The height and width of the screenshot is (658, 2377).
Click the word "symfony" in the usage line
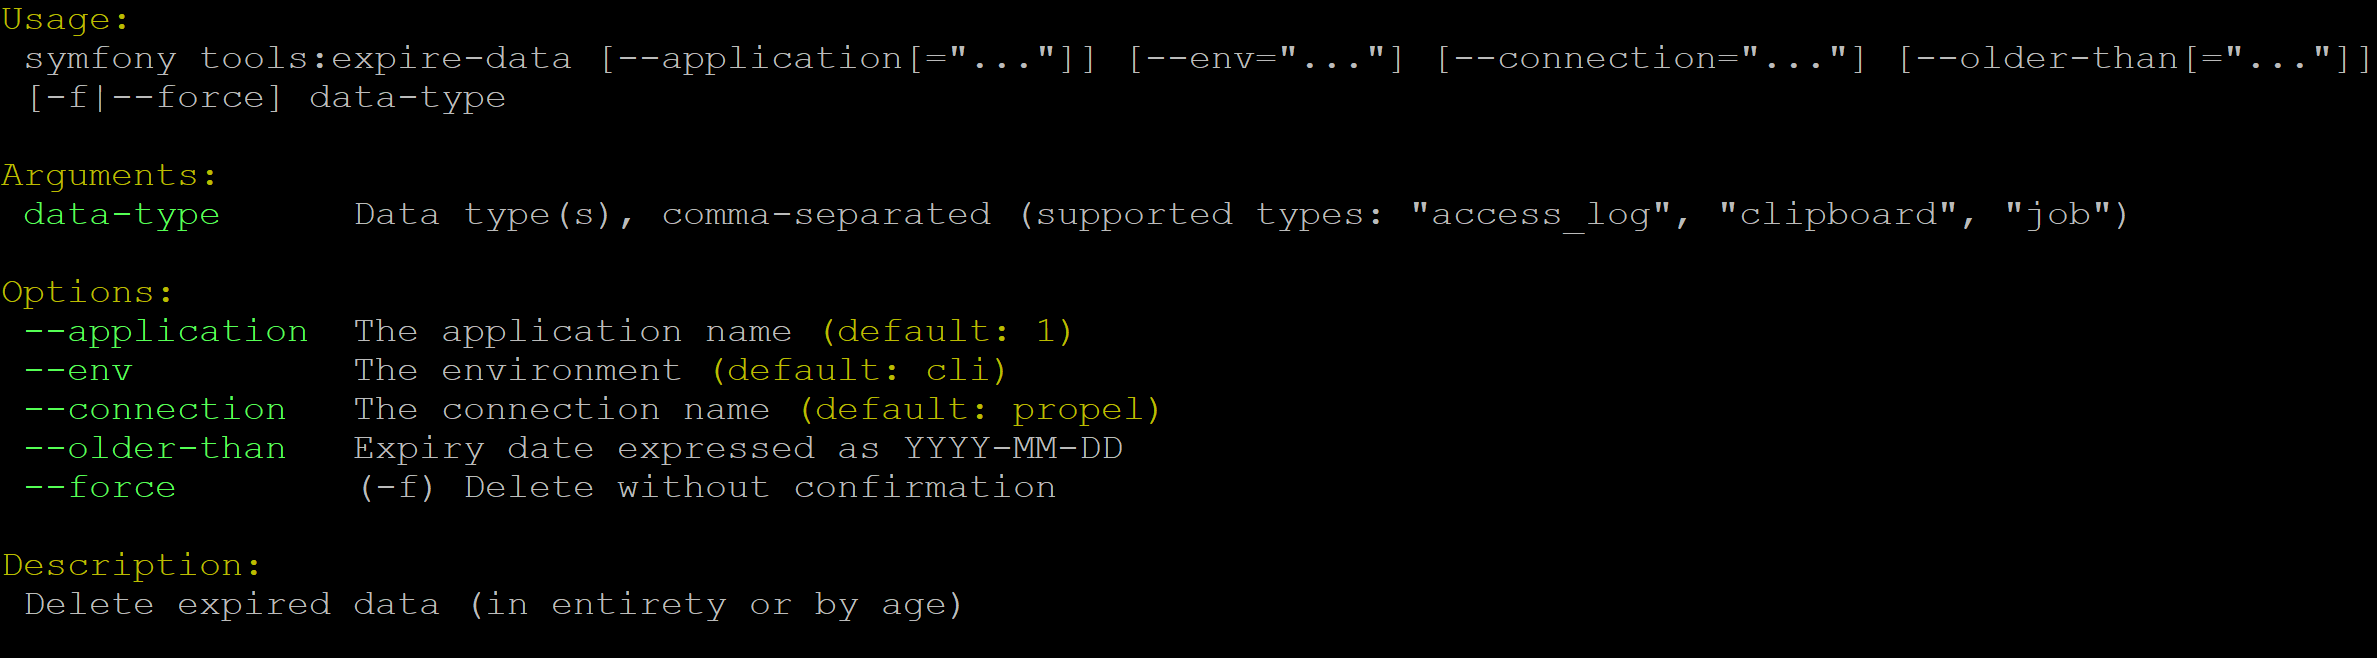pos(100,59)
